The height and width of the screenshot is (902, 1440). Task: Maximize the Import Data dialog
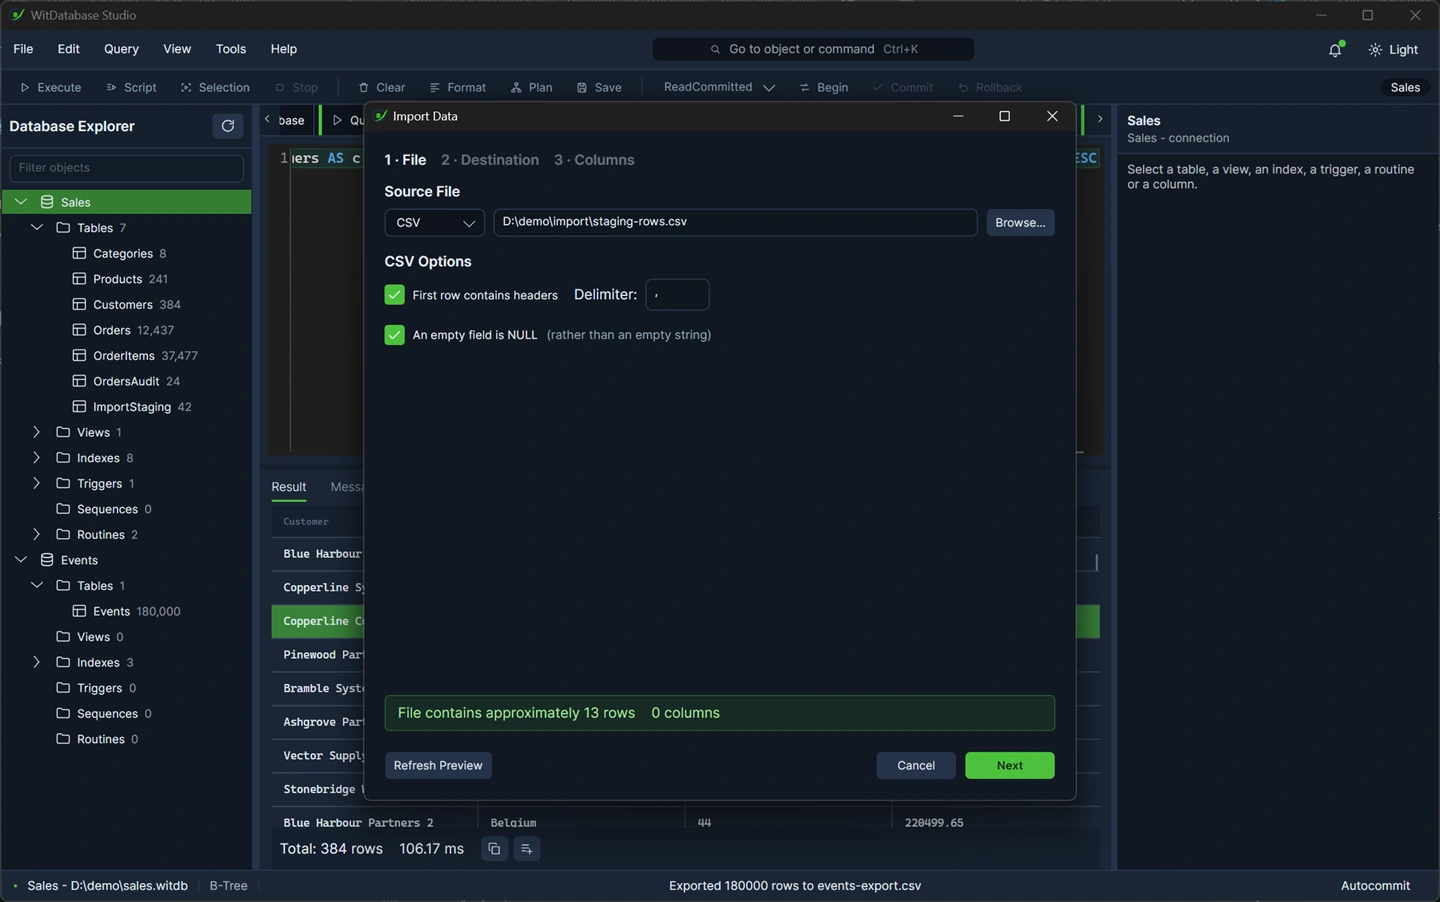point(1004,117)
